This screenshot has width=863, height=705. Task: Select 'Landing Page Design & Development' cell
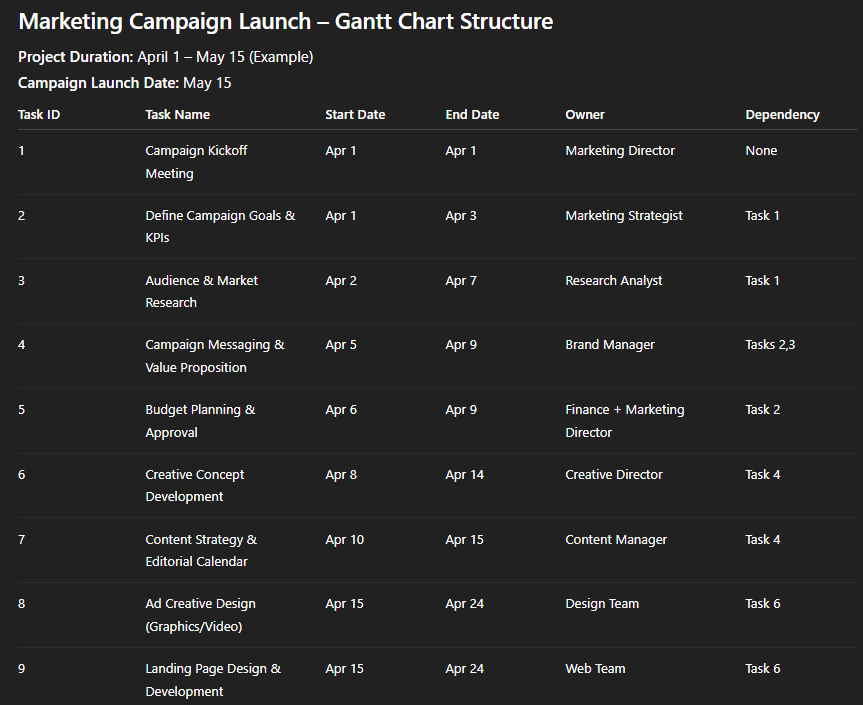[213, 680]
